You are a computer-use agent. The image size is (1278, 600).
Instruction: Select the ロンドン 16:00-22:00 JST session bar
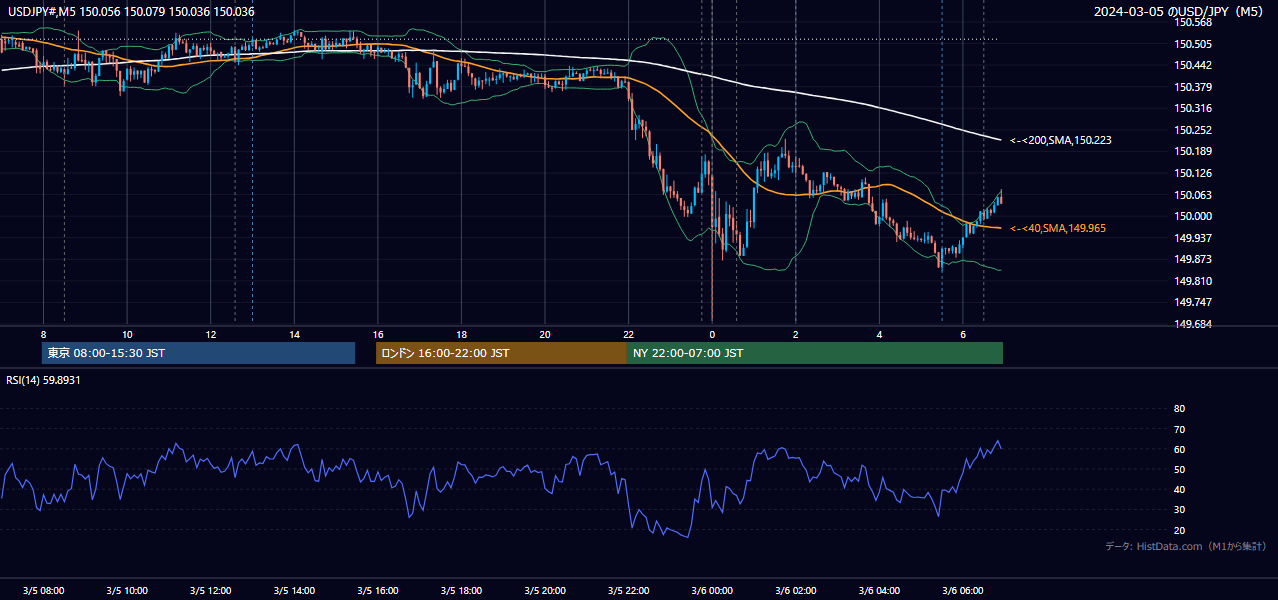501,353
